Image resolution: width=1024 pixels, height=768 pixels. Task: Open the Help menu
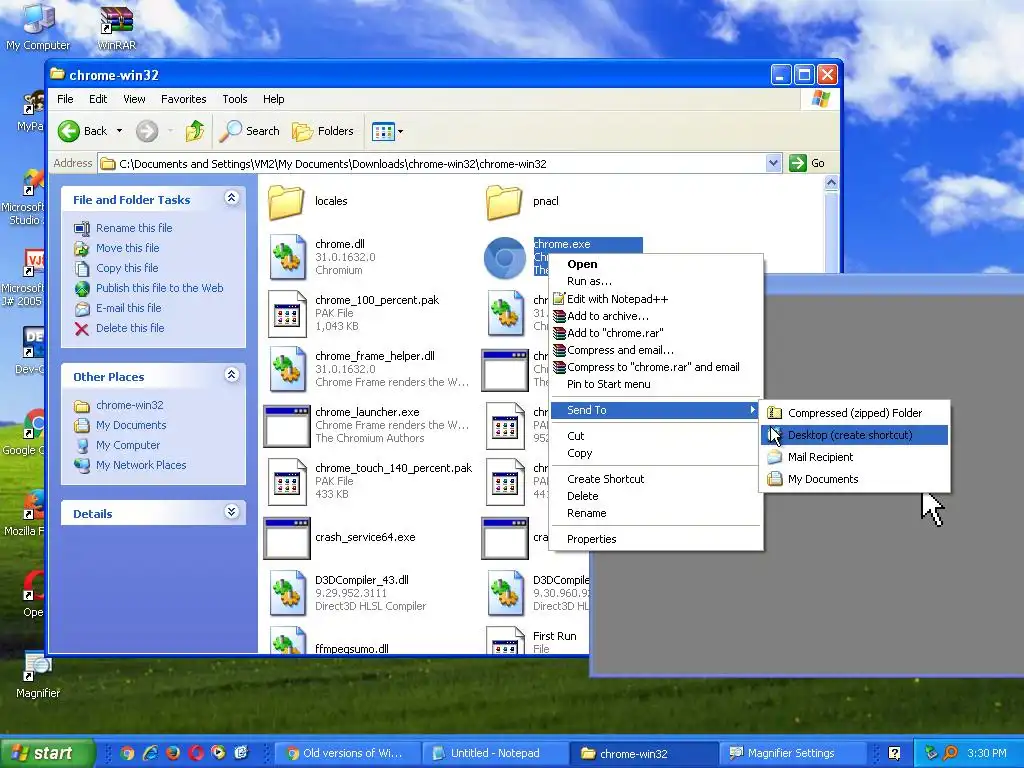point(274,99)
